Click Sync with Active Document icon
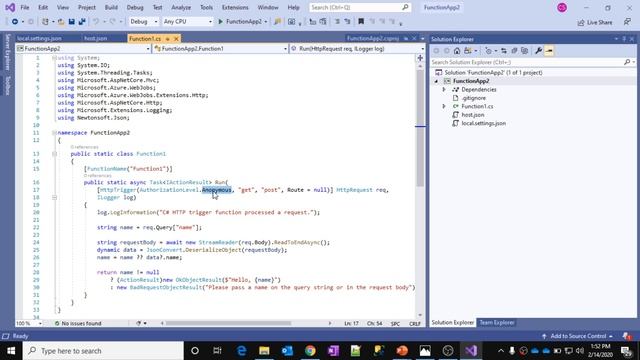This screenshot has width=640, height=360. tap(504, 51)
